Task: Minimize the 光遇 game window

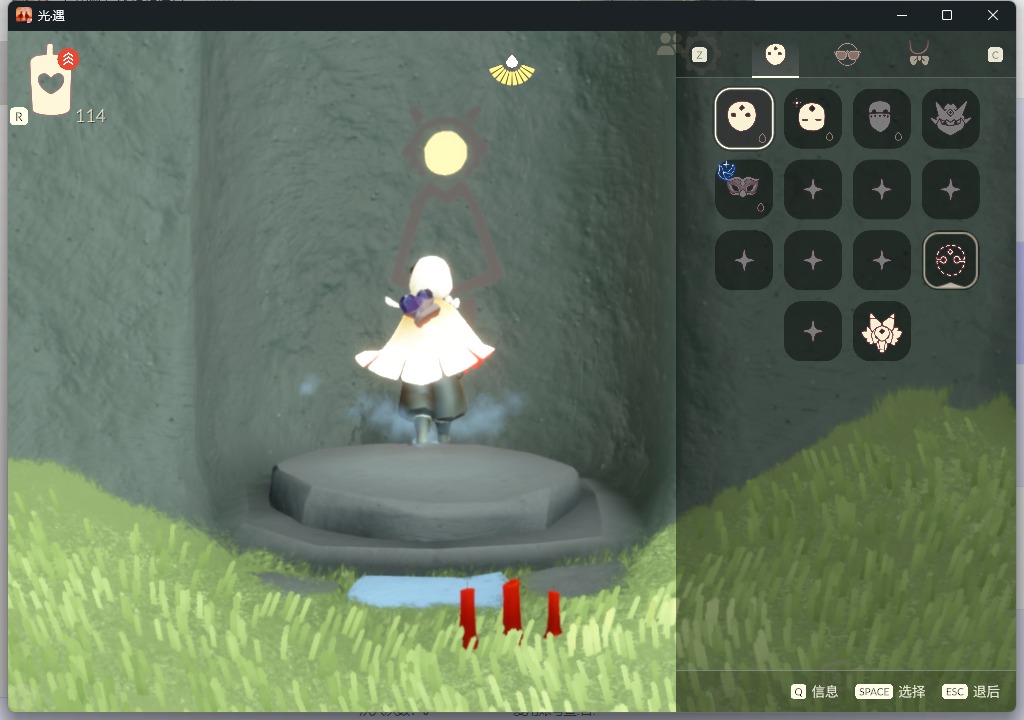Action: (x=902, y=15)
